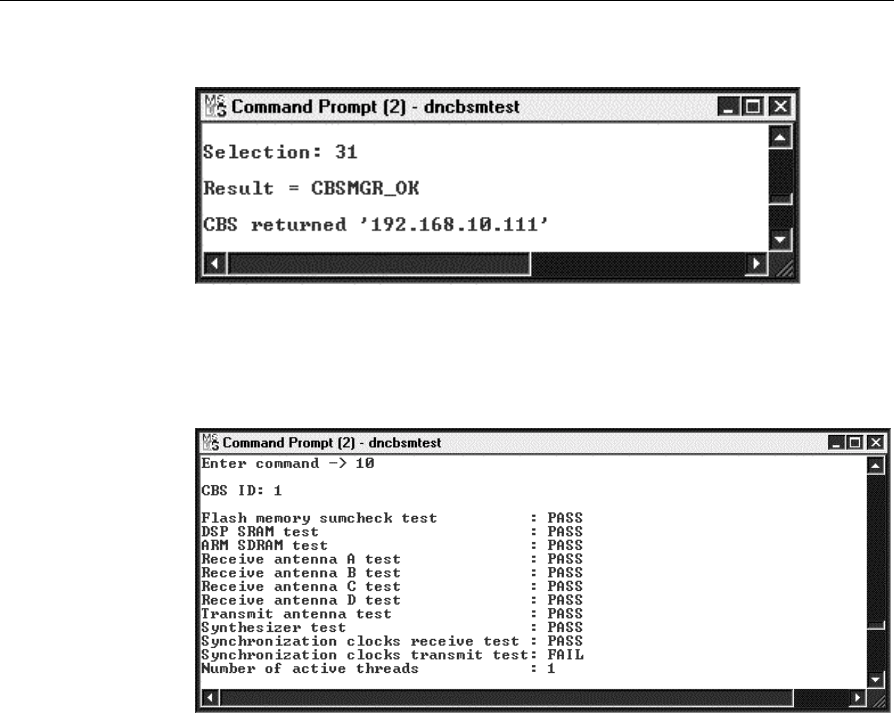Click 'Receive antenna A test' line

(392, 559)
